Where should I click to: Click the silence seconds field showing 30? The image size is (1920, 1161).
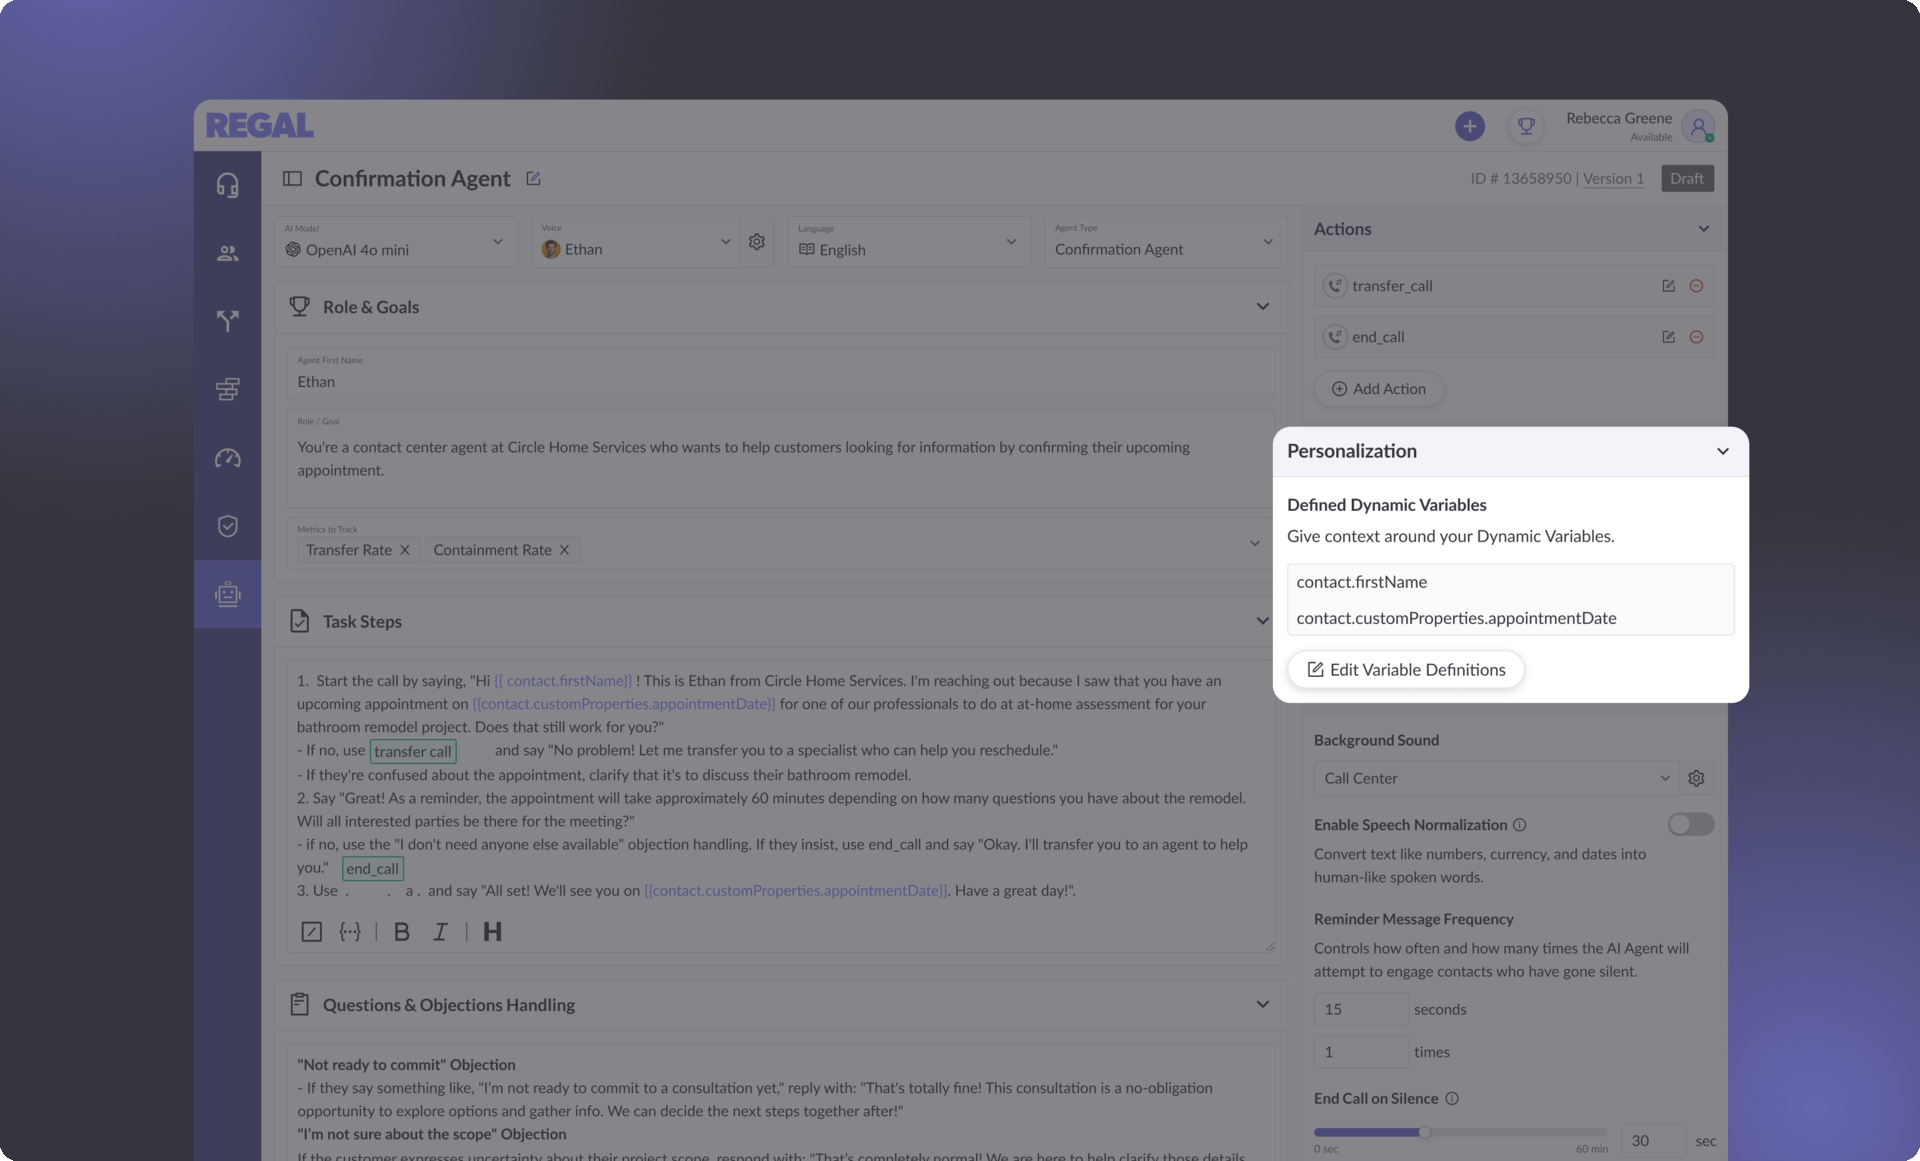pyautogui.click(x=1652, y=1141)
